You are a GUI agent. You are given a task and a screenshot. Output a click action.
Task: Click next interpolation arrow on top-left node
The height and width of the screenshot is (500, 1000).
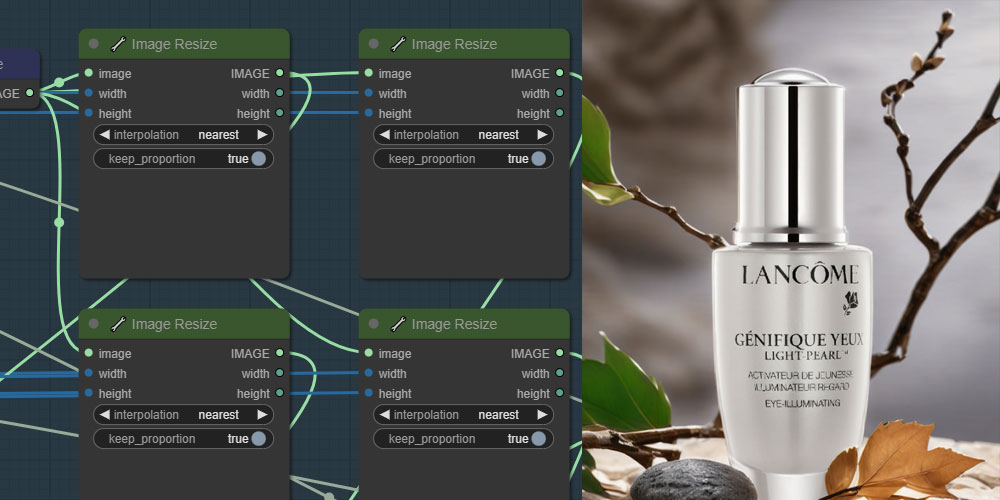[x=262, y=135]
